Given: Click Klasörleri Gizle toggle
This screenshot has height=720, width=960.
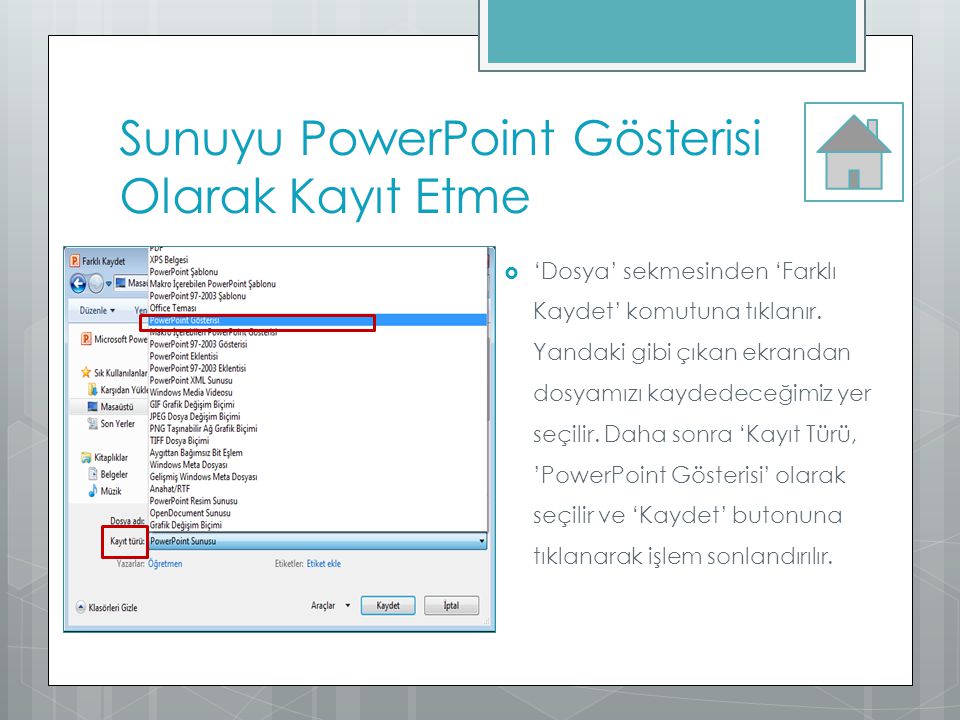Looking at the screenshot, I should pyautogui.click(x=107, y=607).
